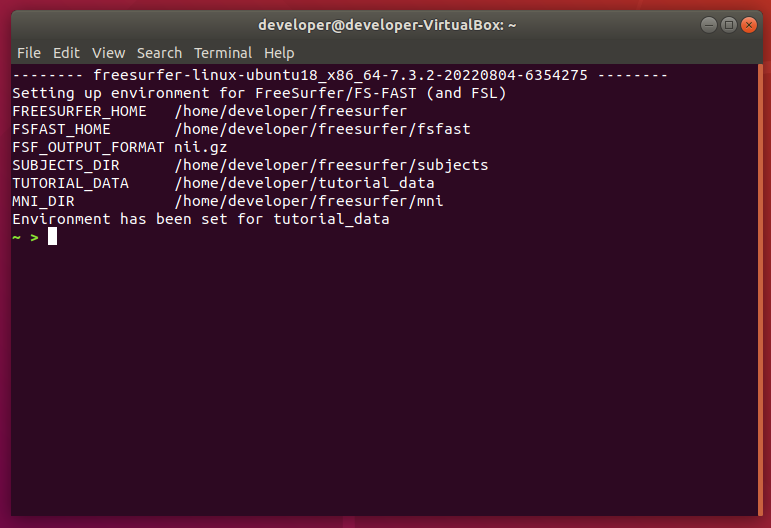Click the developer@developer-VirtualBox title bar text
Image resolution: width=771 pixels, height=528 pixels.
coord(386,25)
